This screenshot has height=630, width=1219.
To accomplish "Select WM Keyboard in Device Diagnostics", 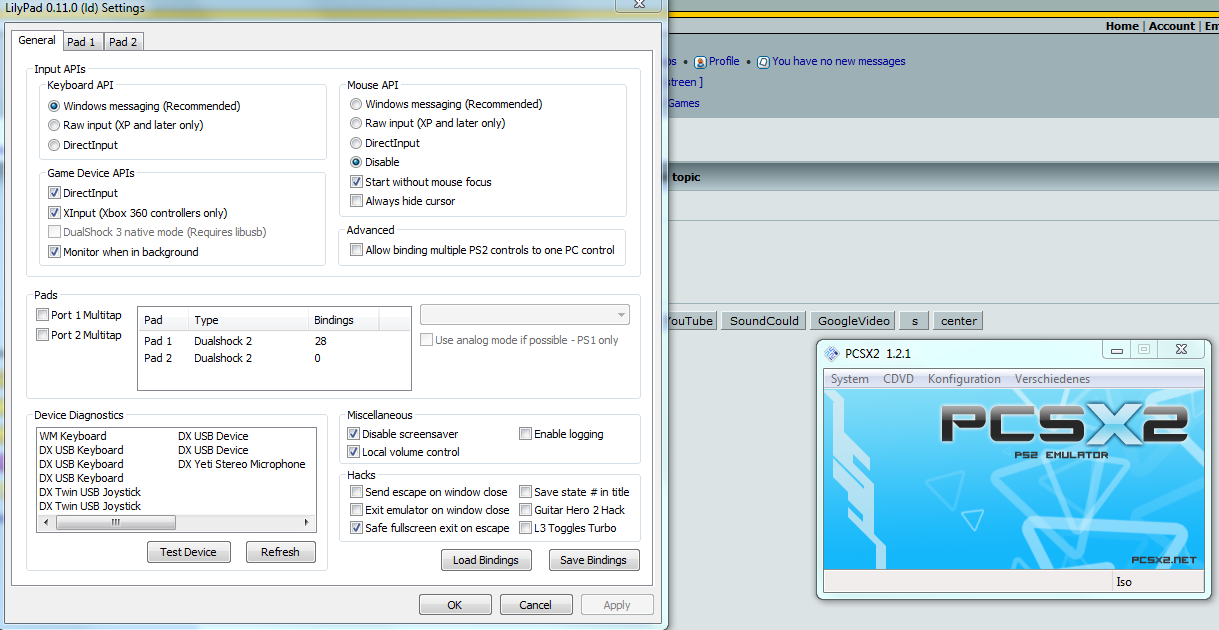I will [x=73, y=436].
